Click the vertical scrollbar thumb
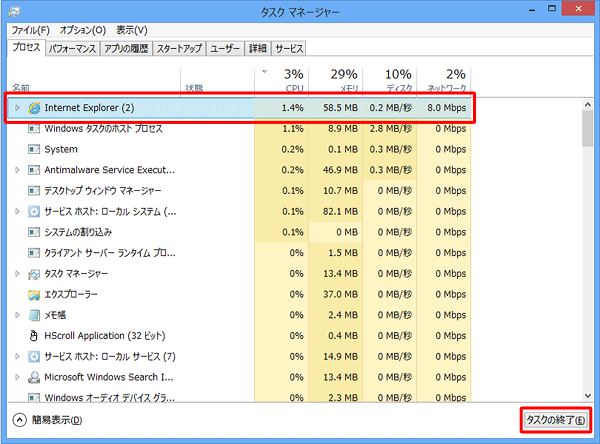Viewport: 600px width, 444px height. [588, 129]
